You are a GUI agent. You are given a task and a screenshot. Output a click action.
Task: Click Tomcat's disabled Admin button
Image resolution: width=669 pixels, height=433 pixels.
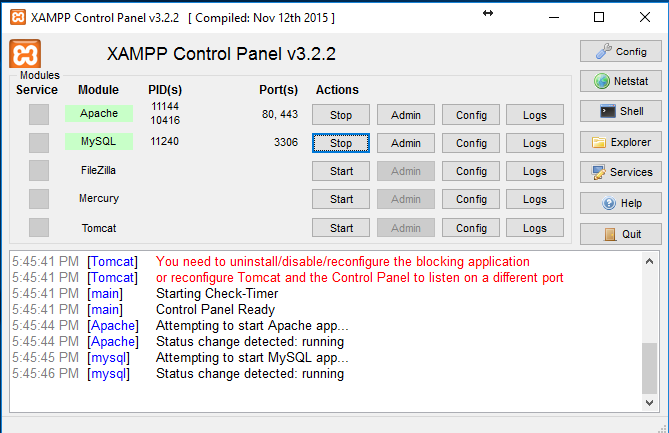[x=406, y=228]
